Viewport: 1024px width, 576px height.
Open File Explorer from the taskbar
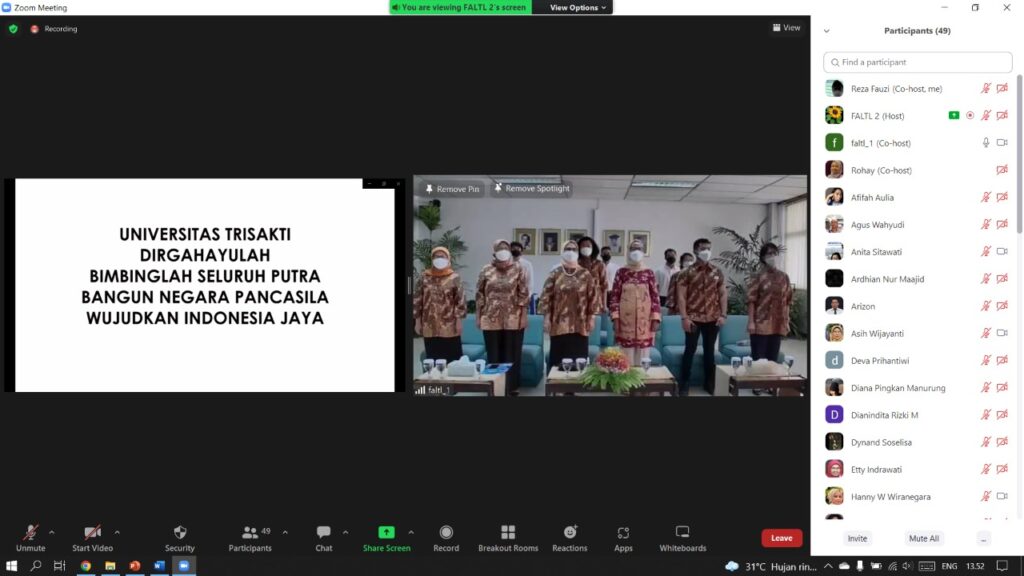pos(110,566)
